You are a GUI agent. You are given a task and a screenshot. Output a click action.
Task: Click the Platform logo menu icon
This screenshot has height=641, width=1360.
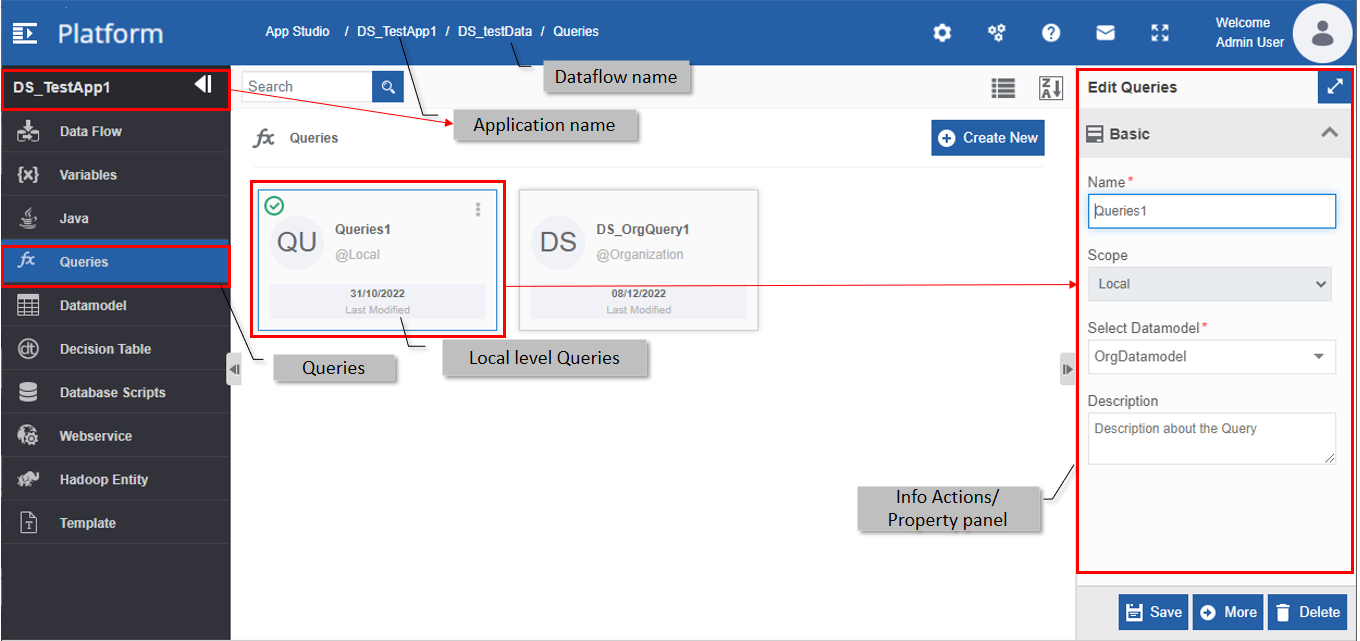point(25,33)
